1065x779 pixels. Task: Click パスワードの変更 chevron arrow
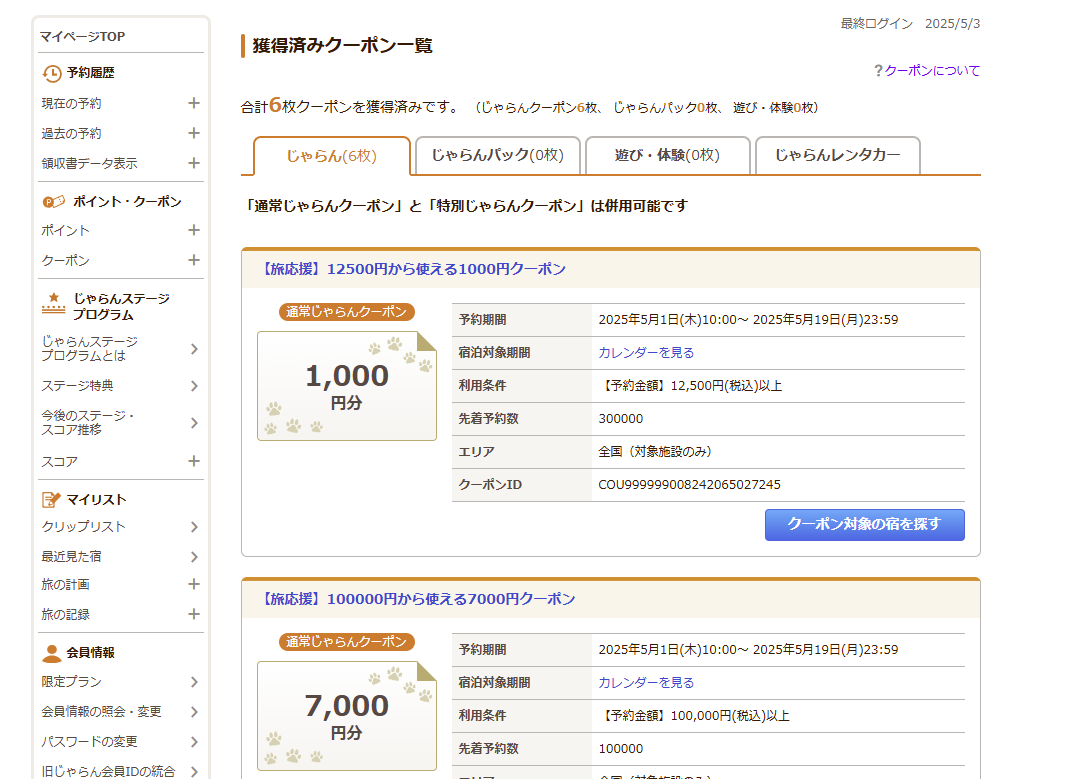tap(194, 742)
